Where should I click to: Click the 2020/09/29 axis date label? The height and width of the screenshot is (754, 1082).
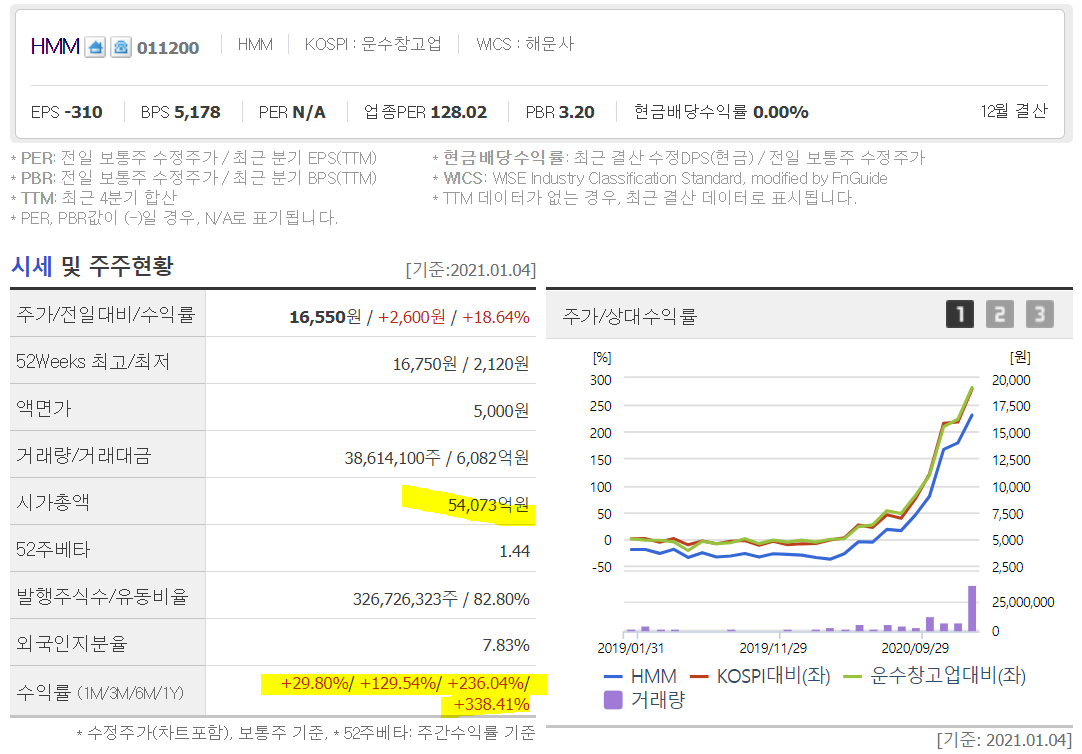pyautogui.click(x=915, y=648)
